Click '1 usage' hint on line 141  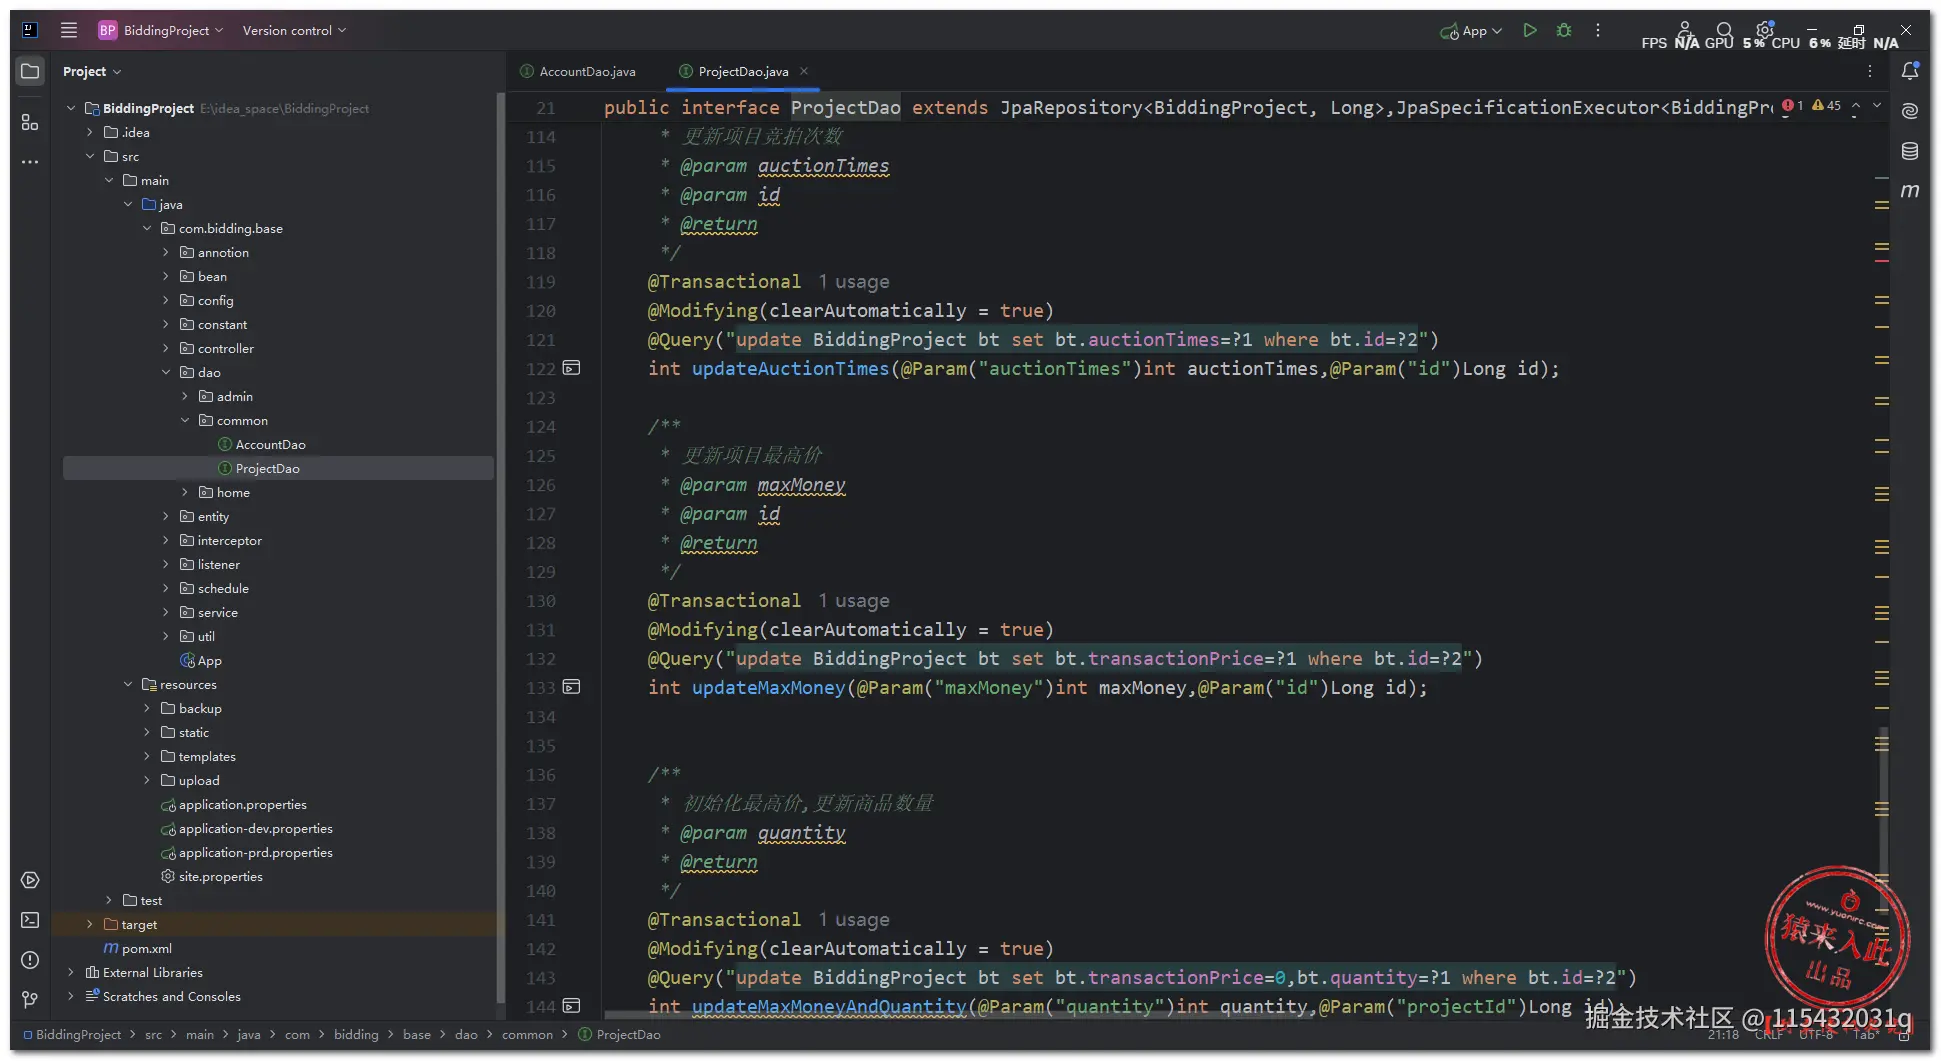tap(853, 920)
